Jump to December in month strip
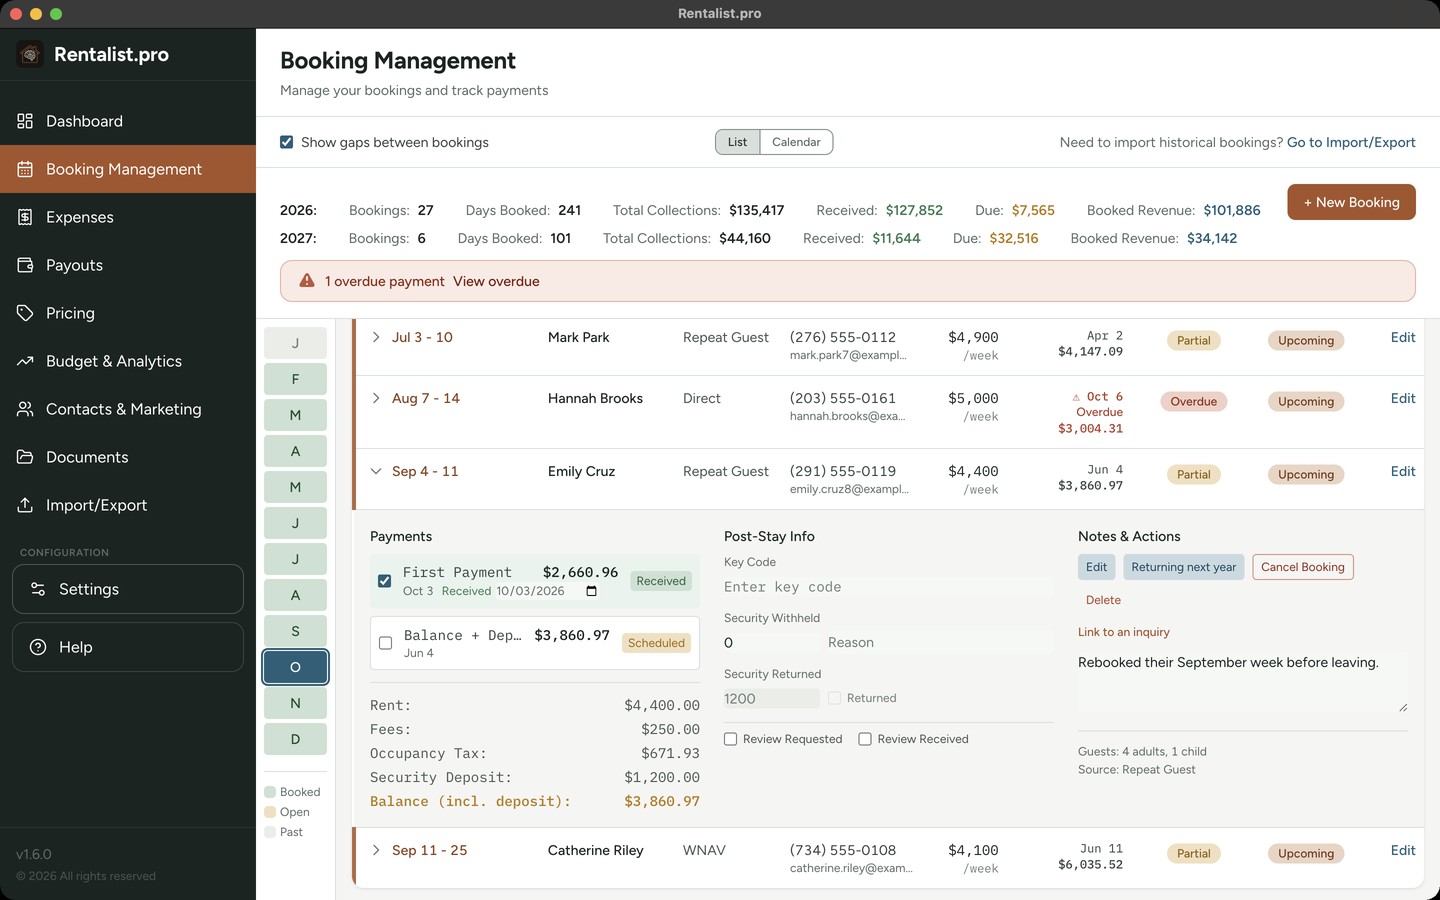The image size is (1440, 900). [295, 739]
